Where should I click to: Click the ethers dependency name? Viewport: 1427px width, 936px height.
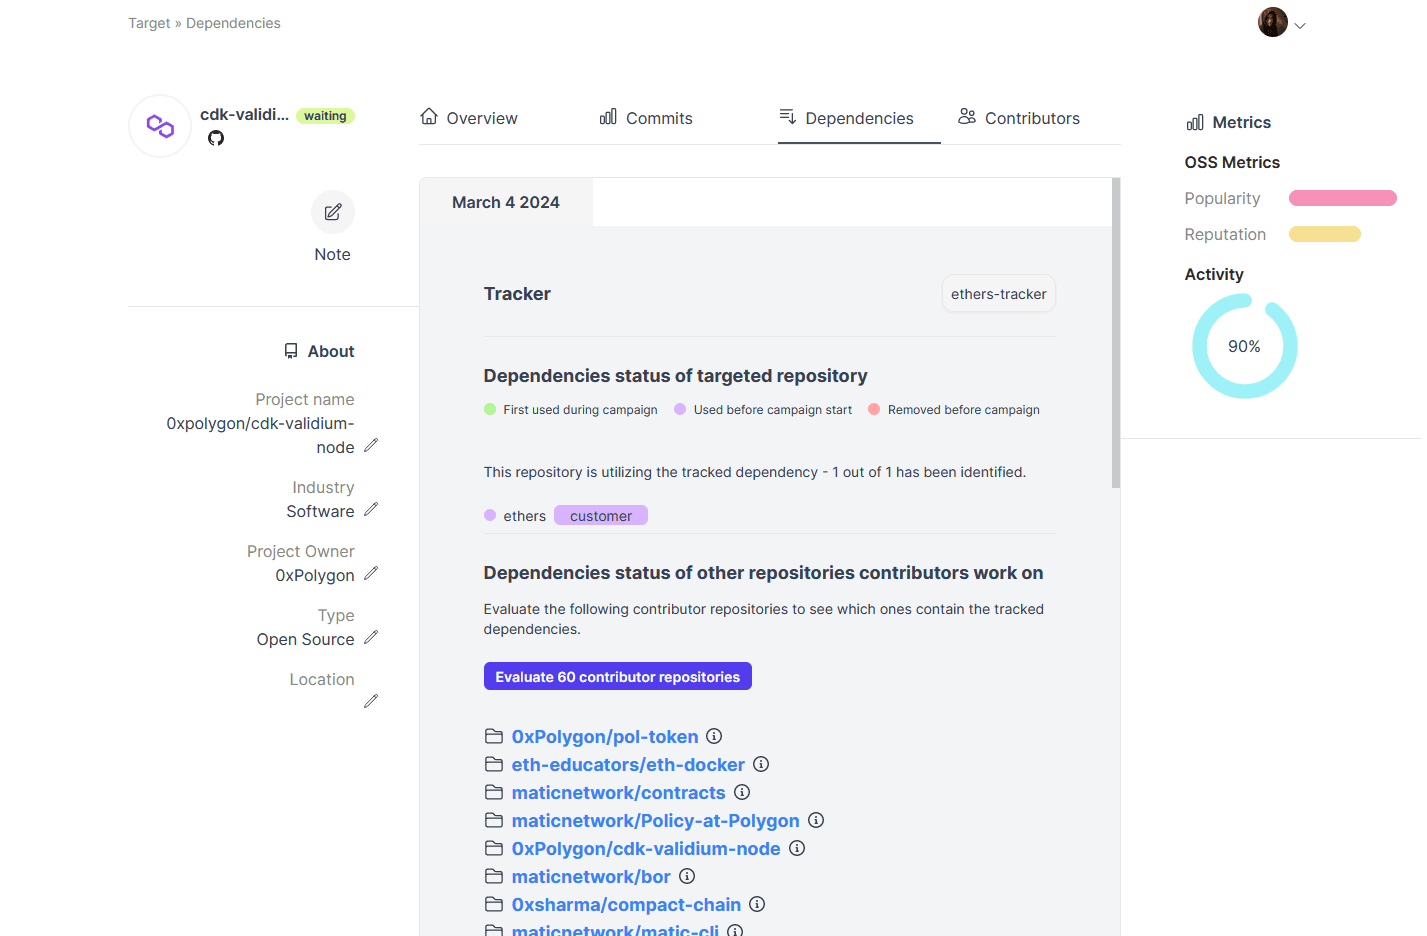point(525,516)
